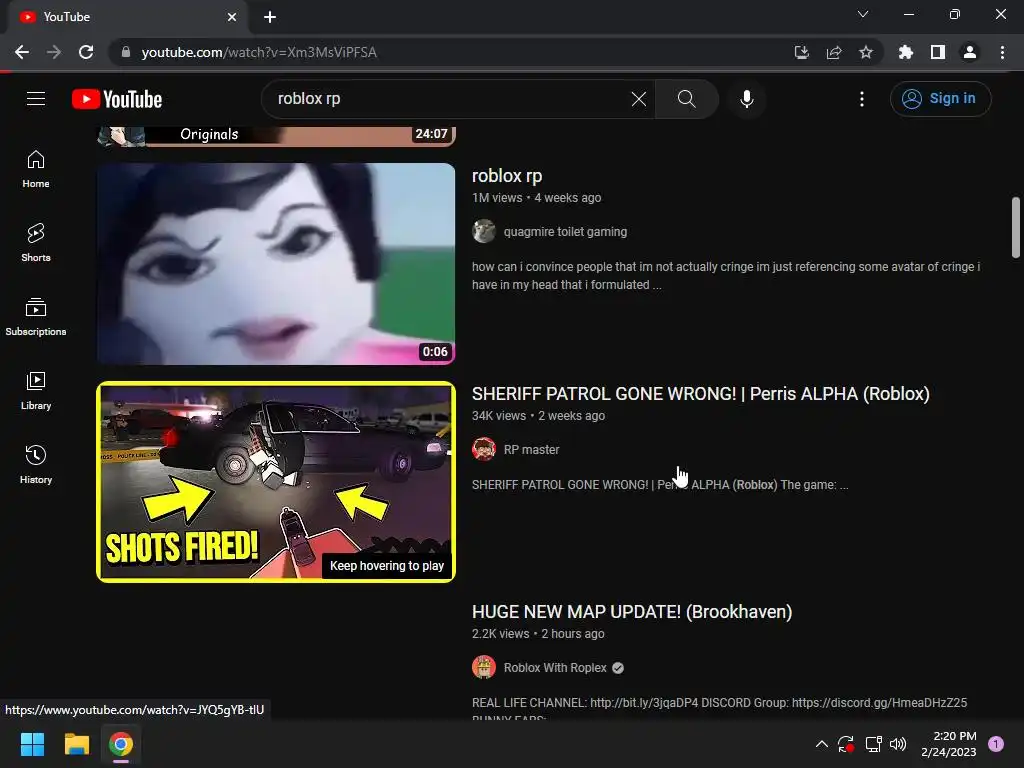Open Shorts in sidebar
This screenshot has width=1024, height=768.
[x=36, y=243]
